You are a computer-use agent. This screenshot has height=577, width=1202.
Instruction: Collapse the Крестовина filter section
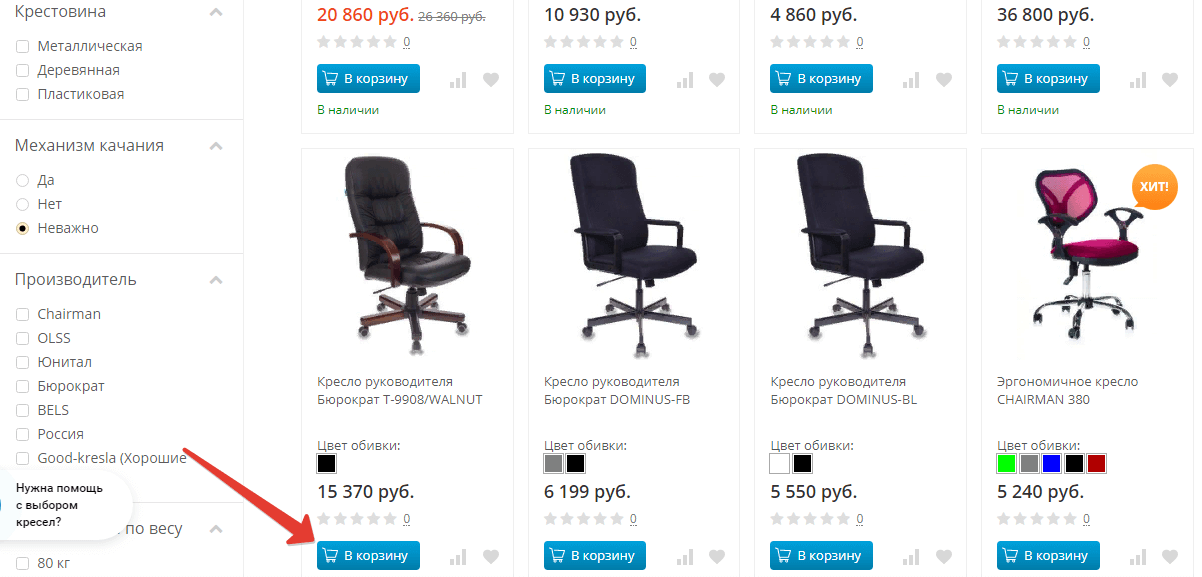coord(215,12)
